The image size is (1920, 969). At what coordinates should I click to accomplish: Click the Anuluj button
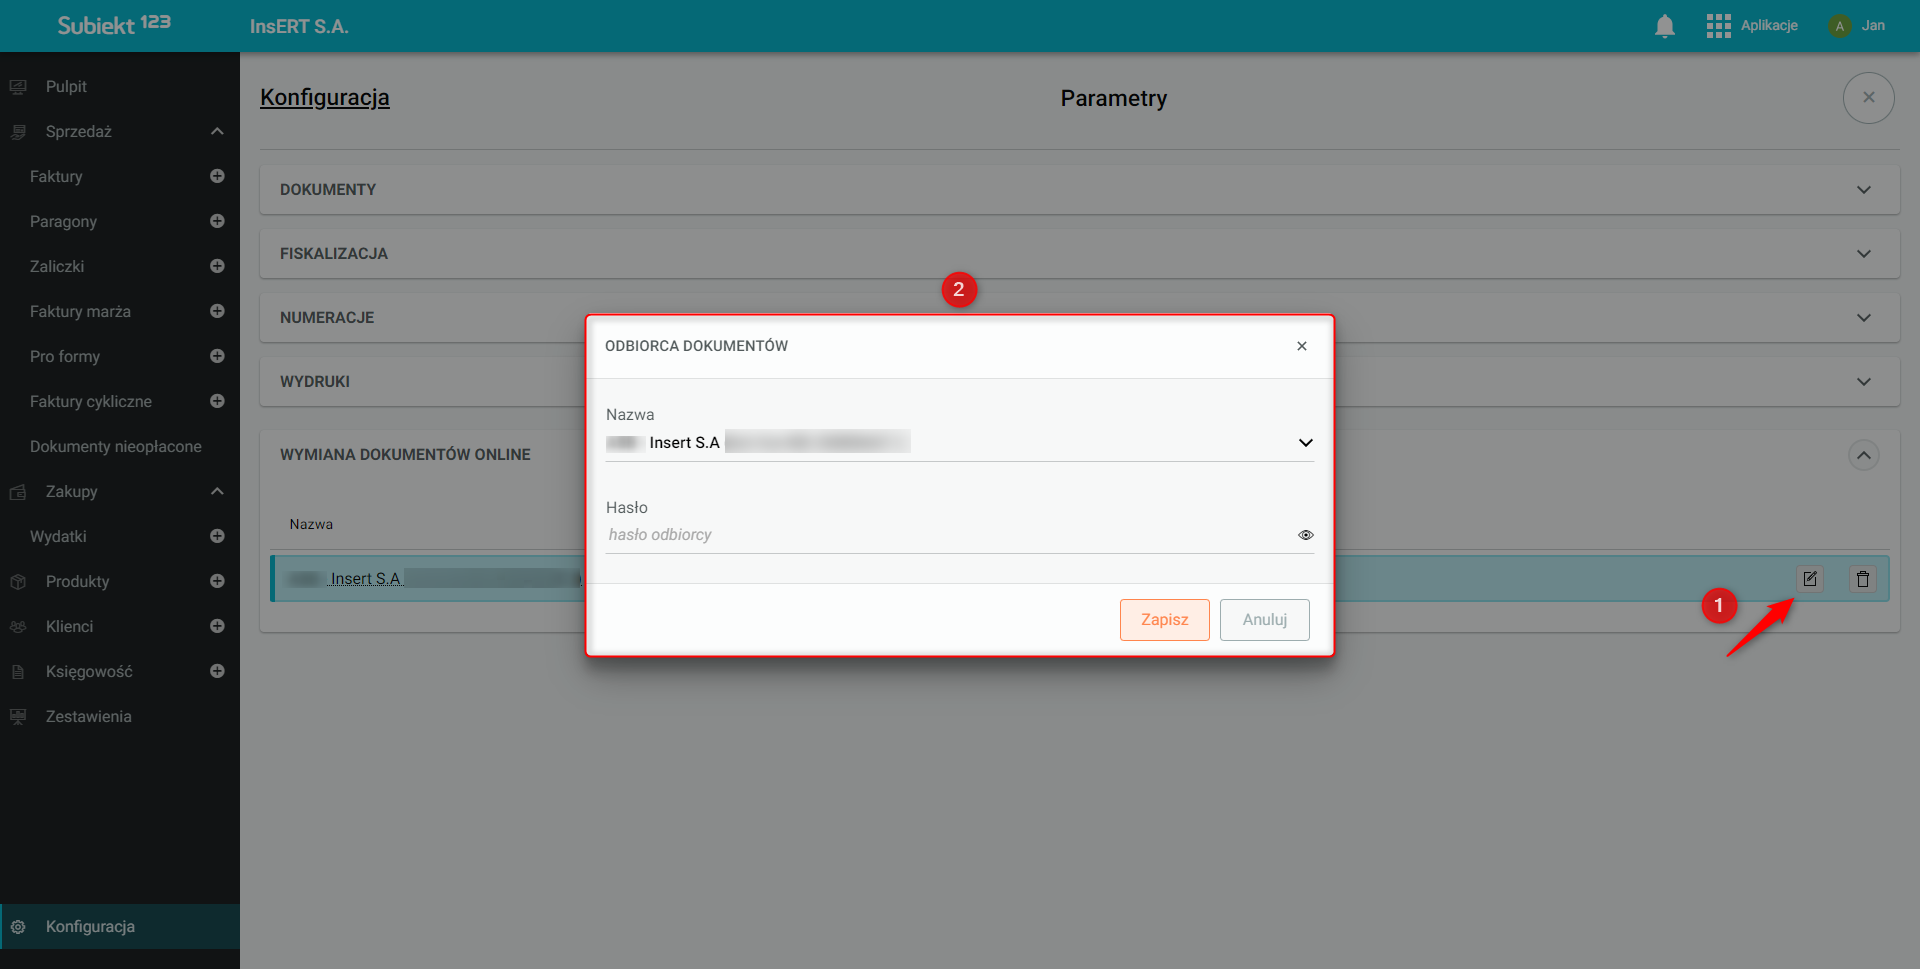click(1265, 620)
